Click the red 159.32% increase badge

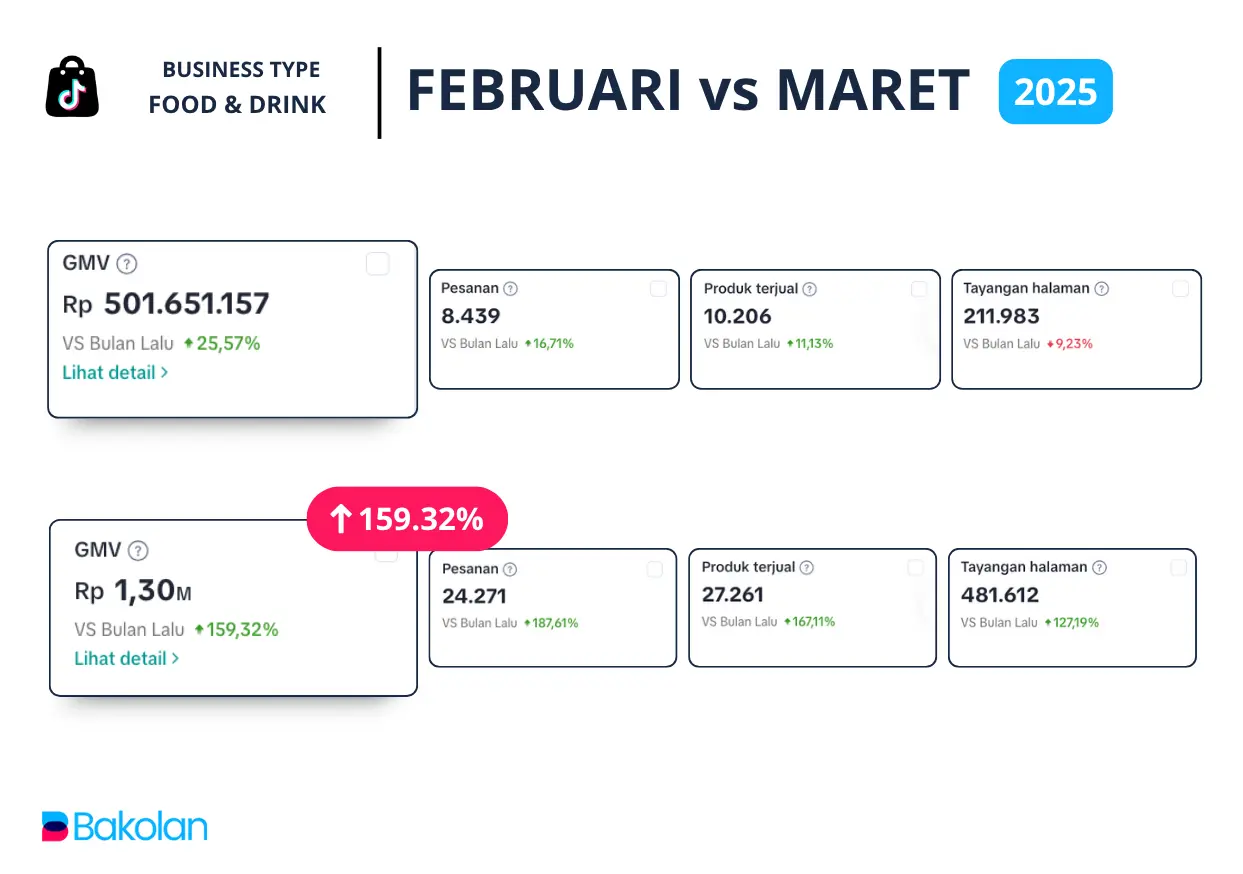pyautogui.click(x=407, y=519)
